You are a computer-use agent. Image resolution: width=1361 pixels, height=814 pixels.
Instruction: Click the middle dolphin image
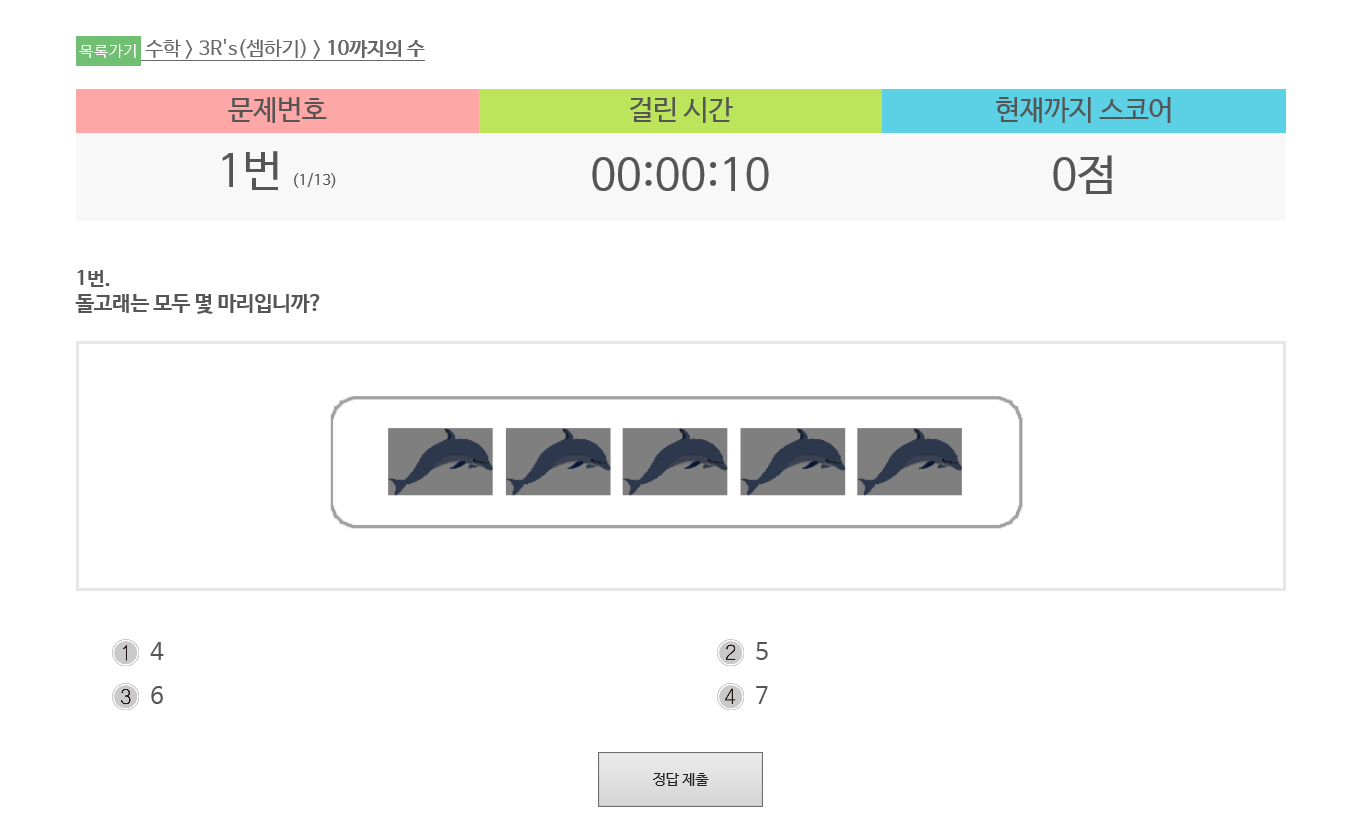click(675, 462)
